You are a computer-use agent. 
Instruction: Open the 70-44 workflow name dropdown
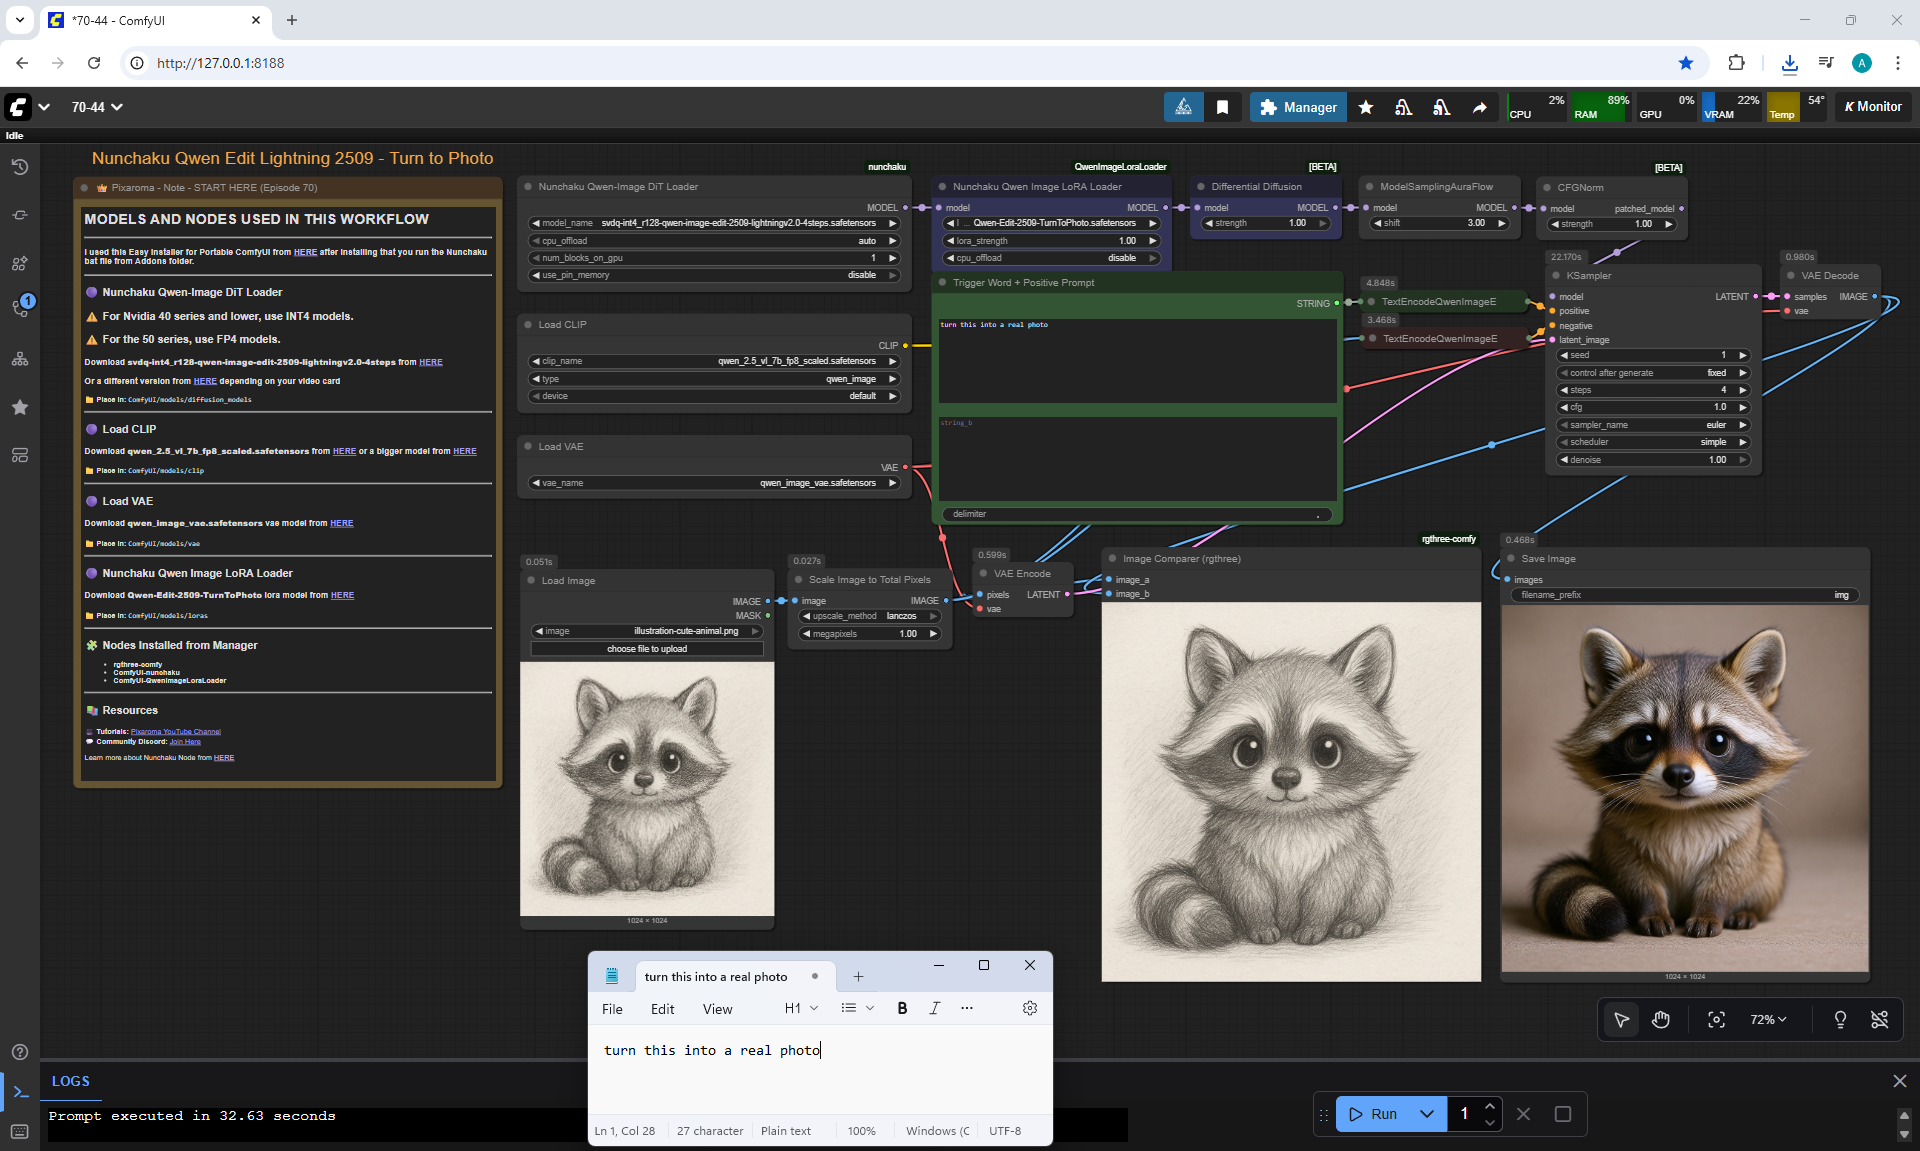point(97,107)
